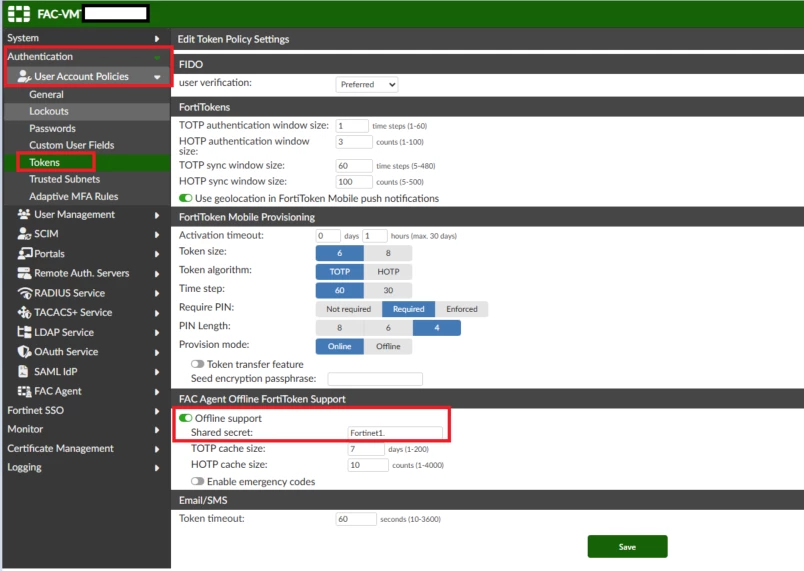The image size is (804, 571).
Task: Enable the Token transfer feature toggle
Action: click(197, 364)
